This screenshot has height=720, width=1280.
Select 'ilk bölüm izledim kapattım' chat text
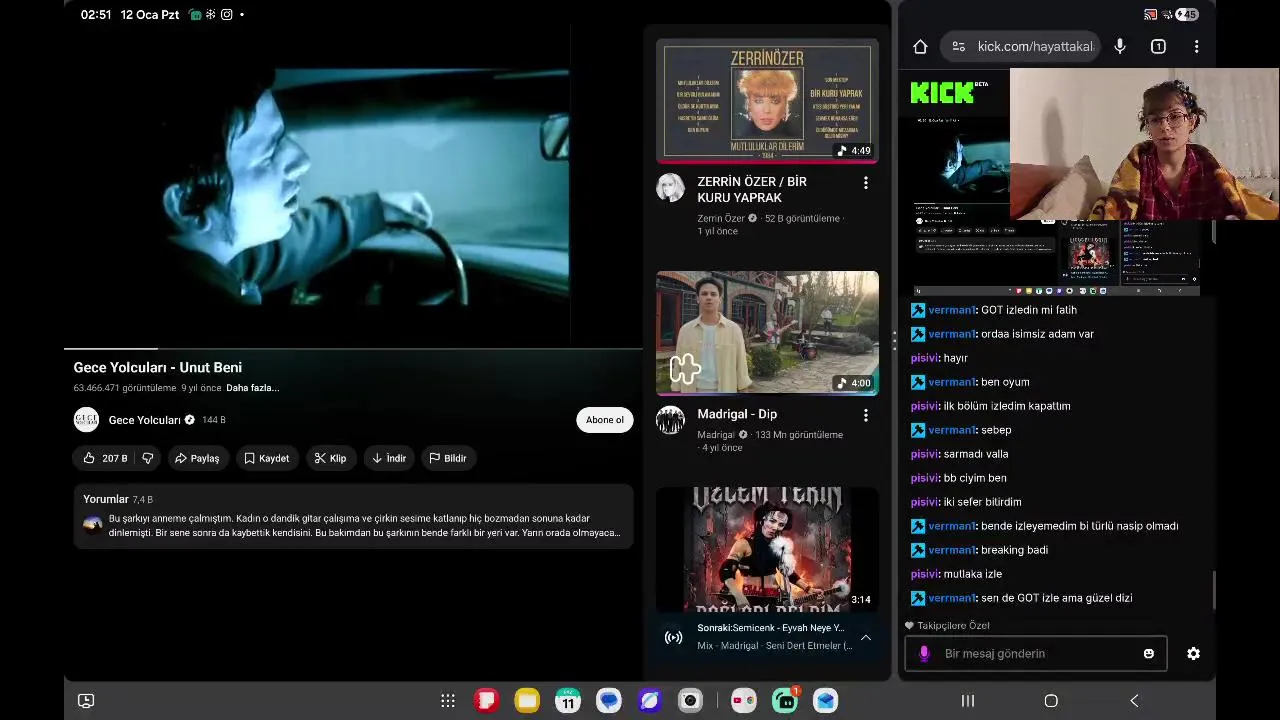pos(1007,406)
